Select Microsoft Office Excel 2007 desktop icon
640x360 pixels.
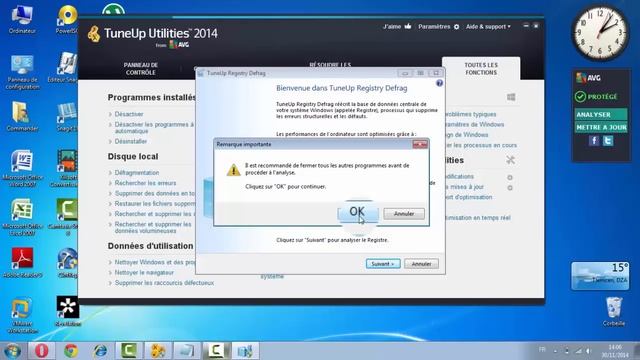(x=22, y=217)
